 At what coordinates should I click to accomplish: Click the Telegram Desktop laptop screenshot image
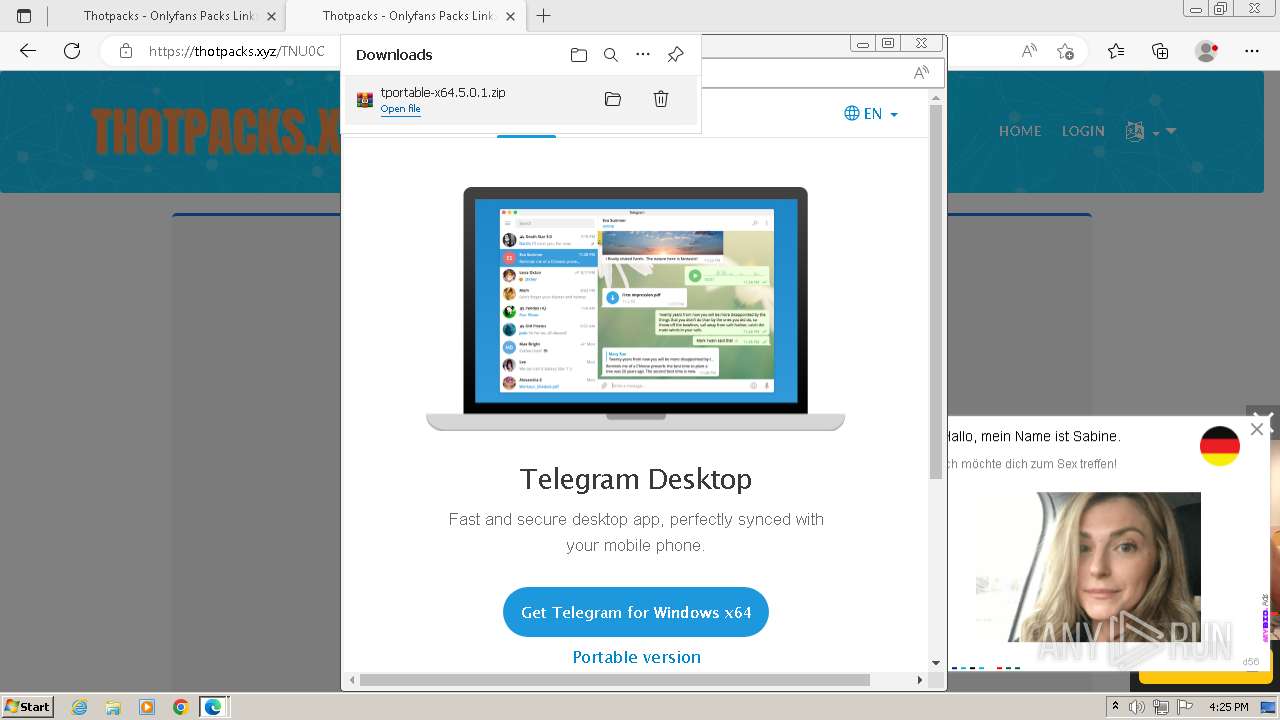636,309
